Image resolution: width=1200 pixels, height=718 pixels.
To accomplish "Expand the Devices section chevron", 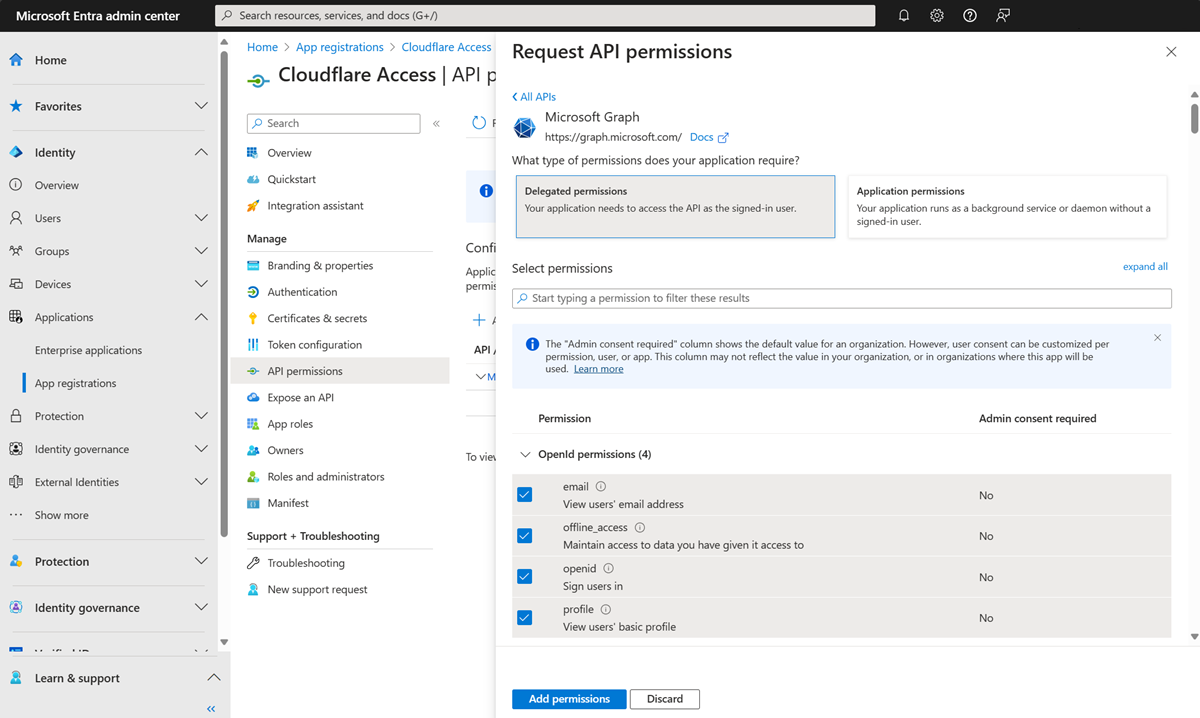I will pos(201,284).
